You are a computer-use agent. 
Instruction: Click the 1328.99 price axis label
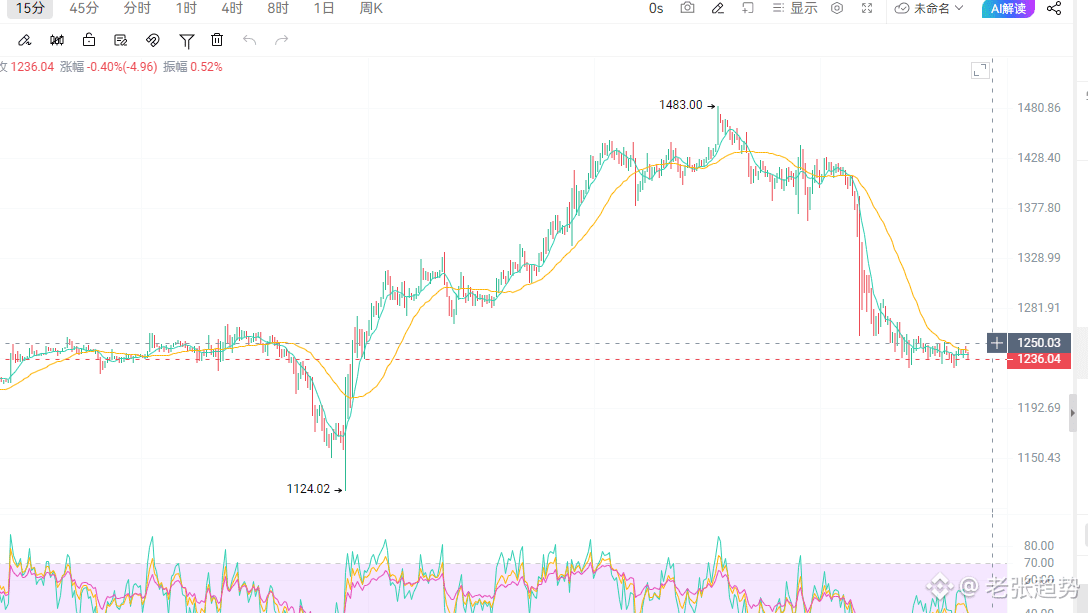(1039, 258)
